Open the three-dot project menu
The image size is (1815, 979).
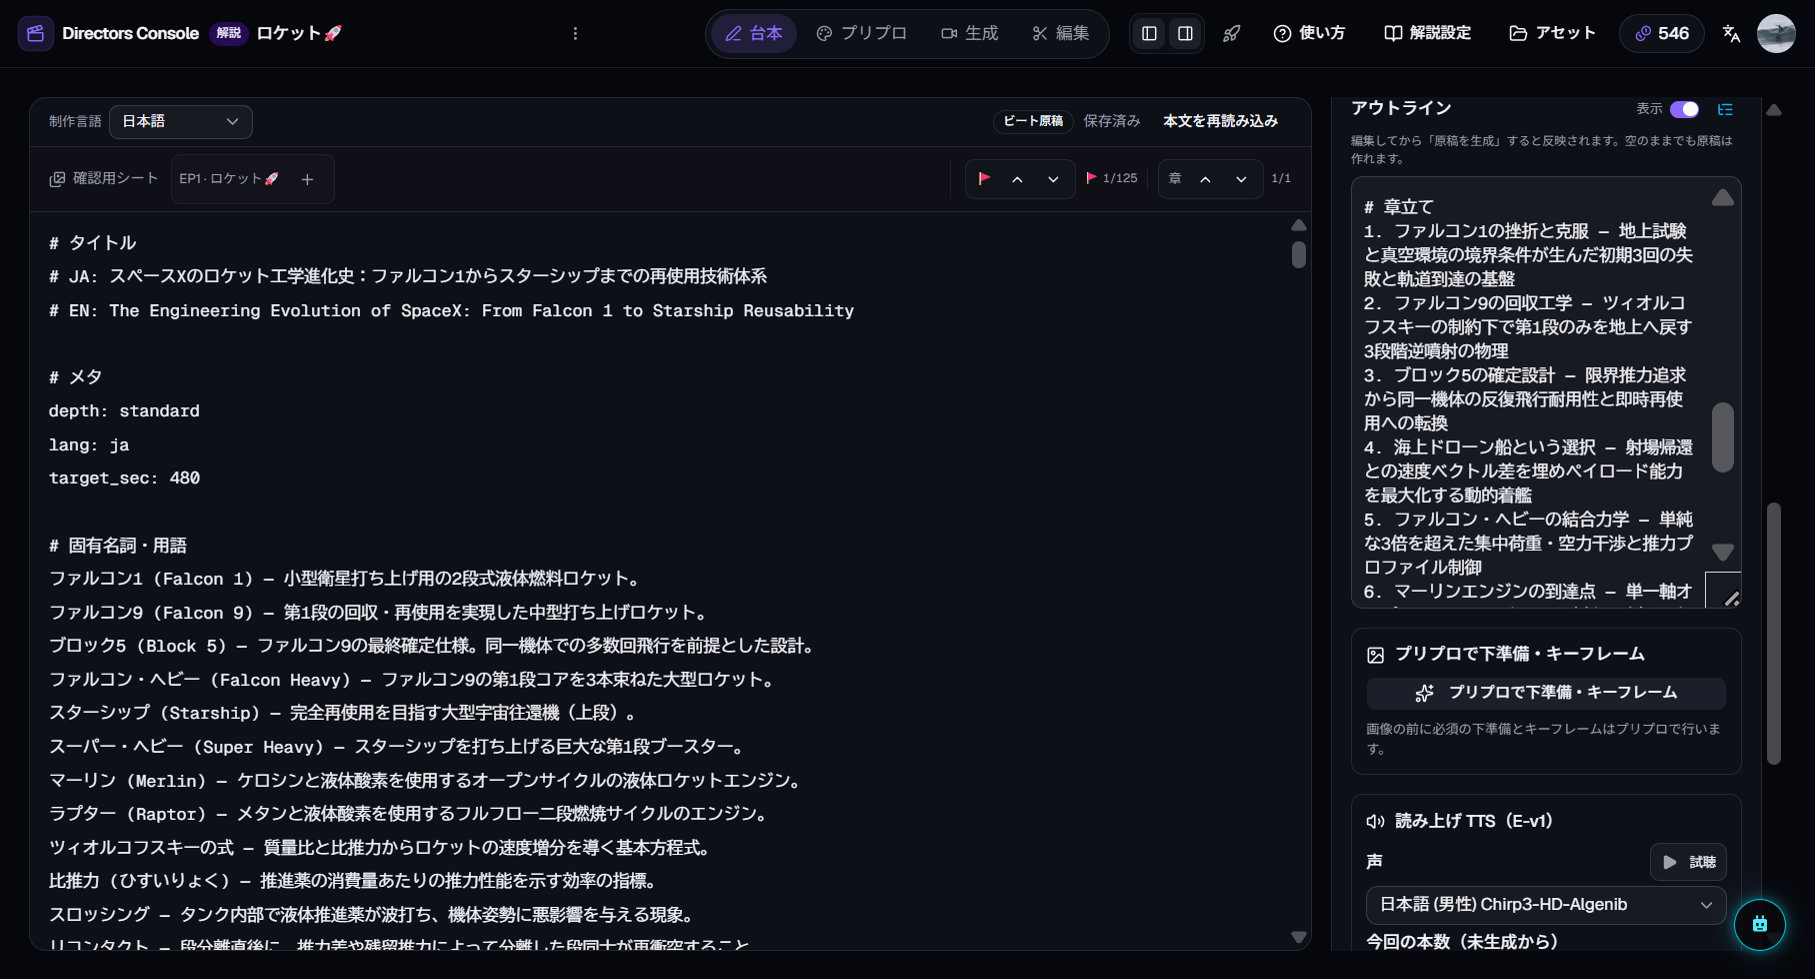pos(575,33)
